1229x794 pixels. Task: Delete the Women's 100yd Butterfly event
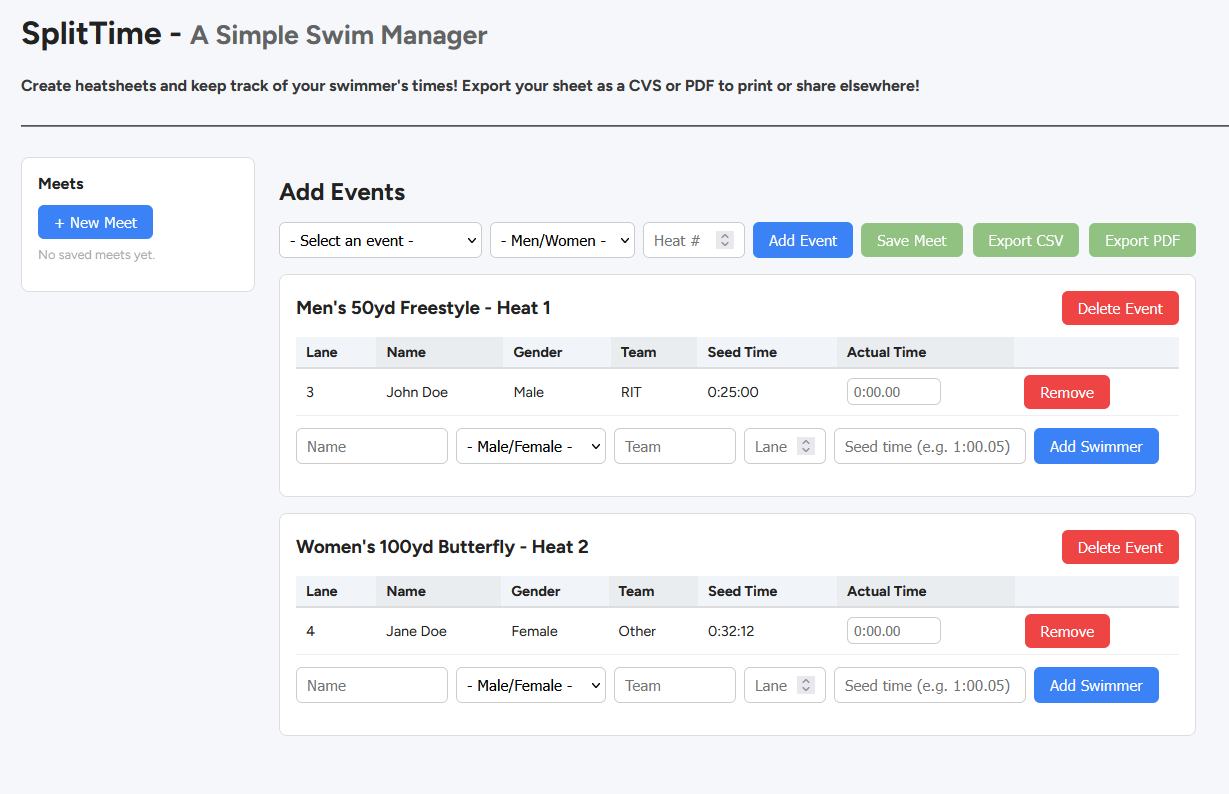1120,547
